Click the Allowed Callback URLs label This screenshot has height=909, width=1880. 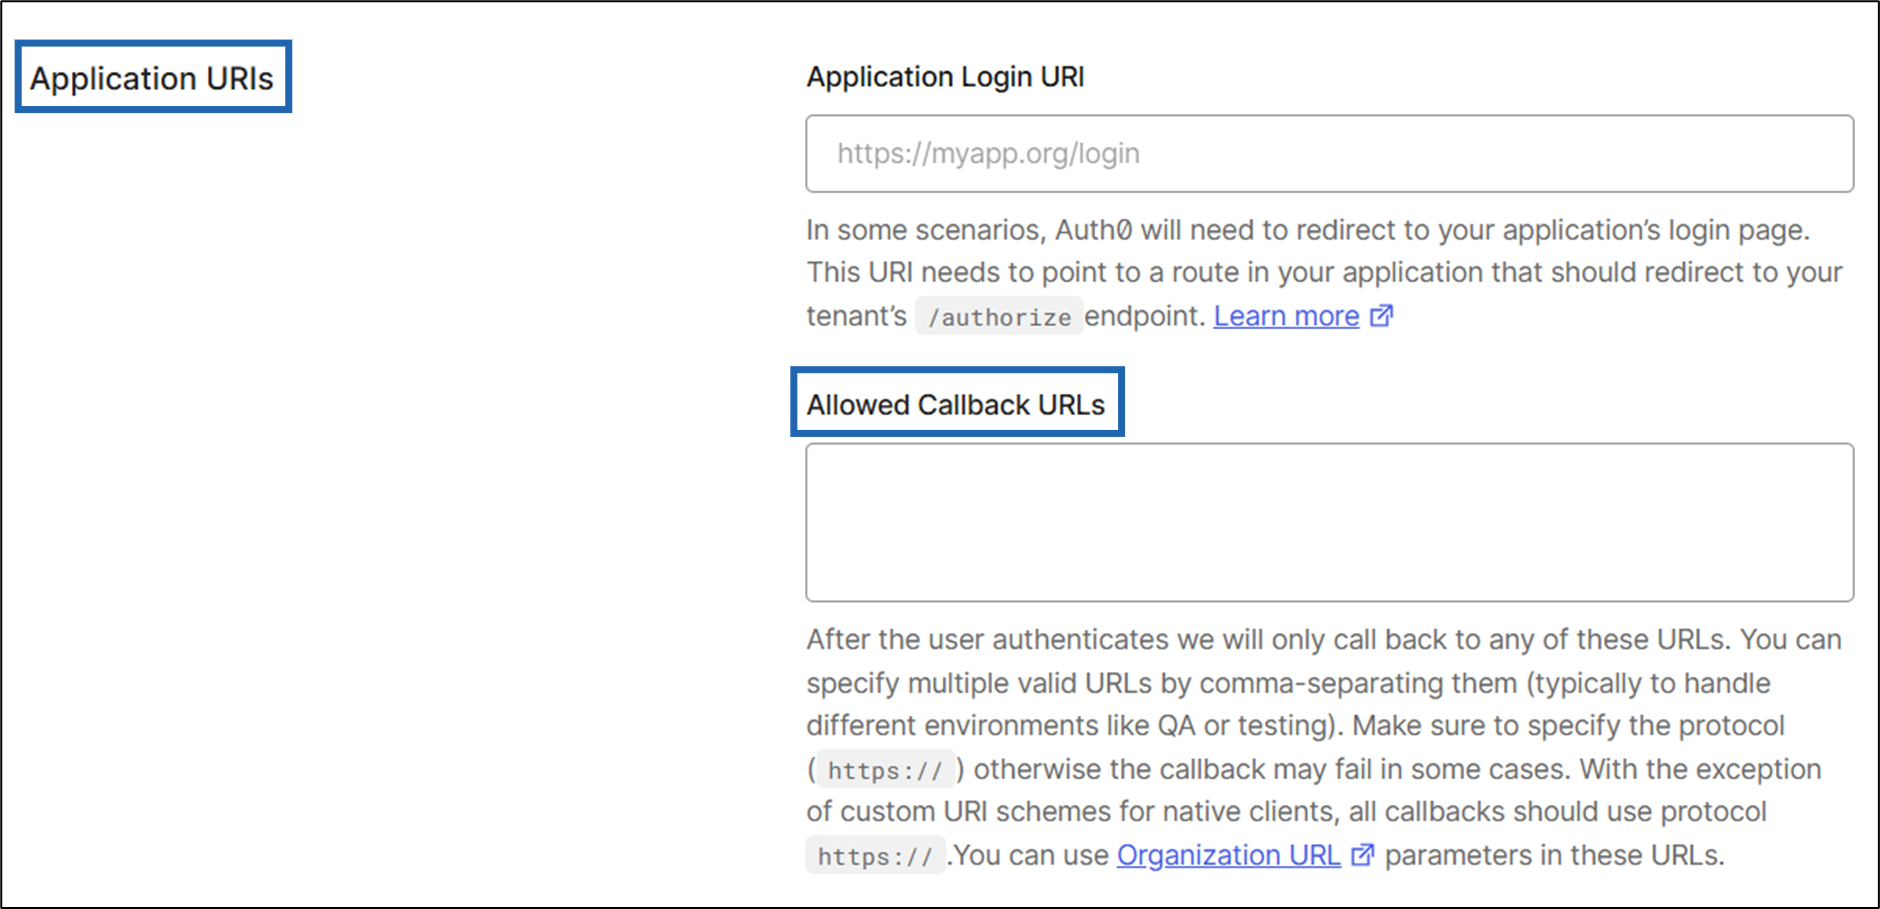[x=956, y=405]
